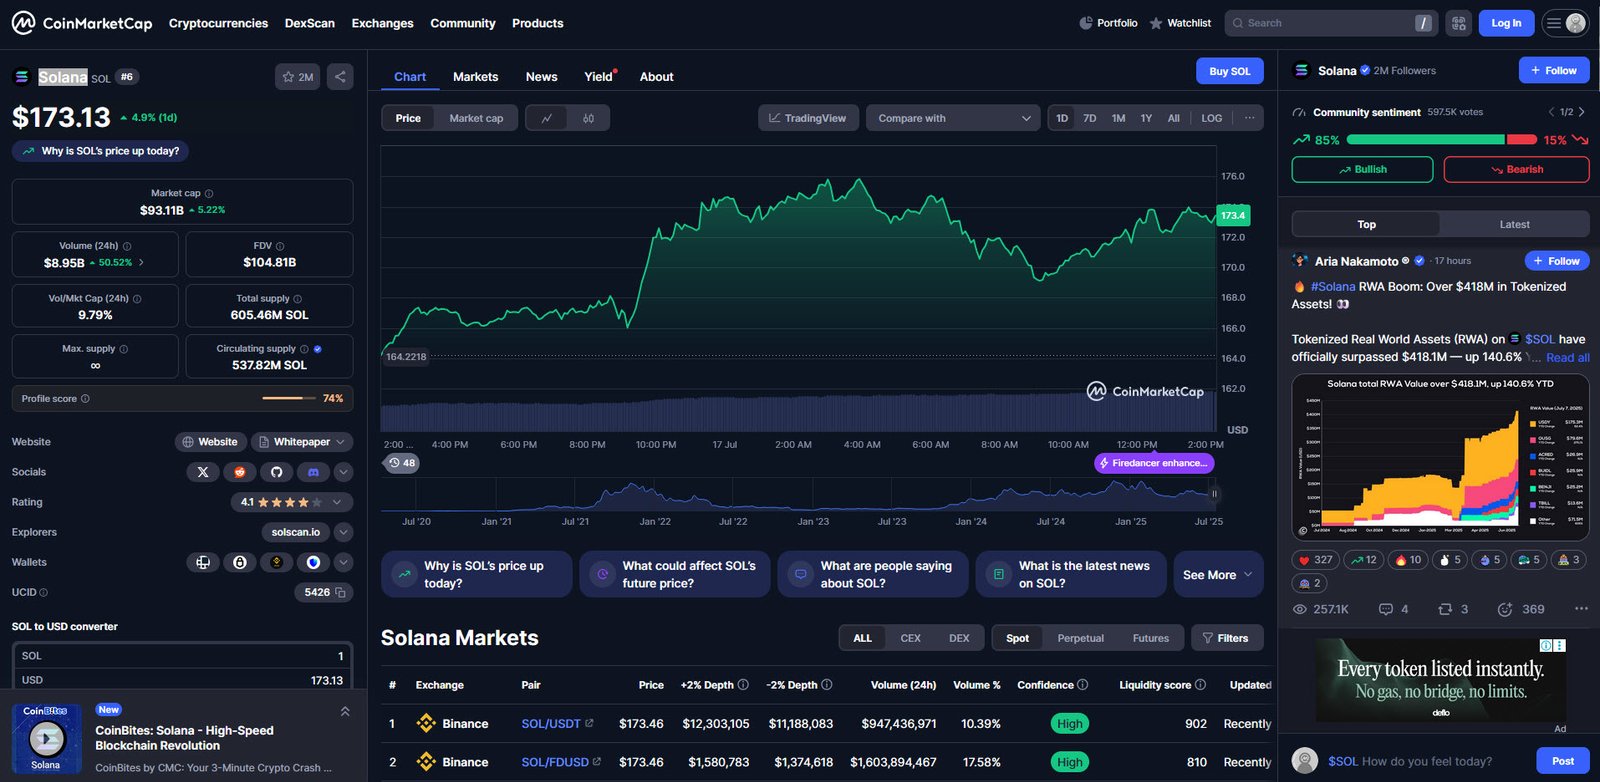Expand the Whitepaper dropdown

click(x=302, y=442)
